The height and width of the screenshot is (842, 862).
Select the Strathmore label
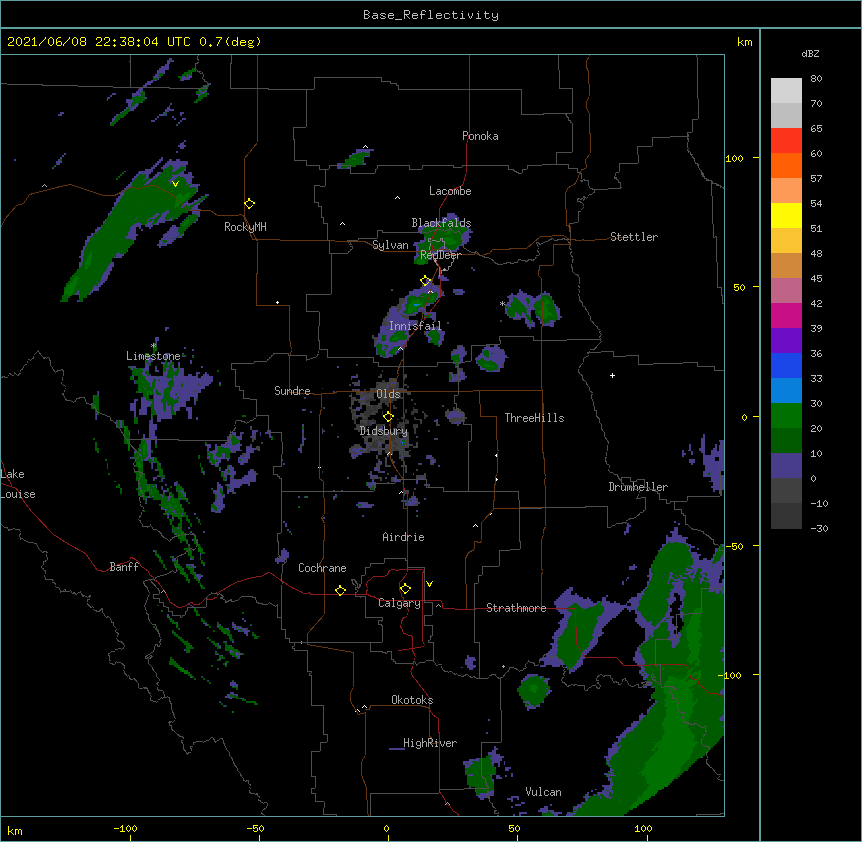pos(516,608)
